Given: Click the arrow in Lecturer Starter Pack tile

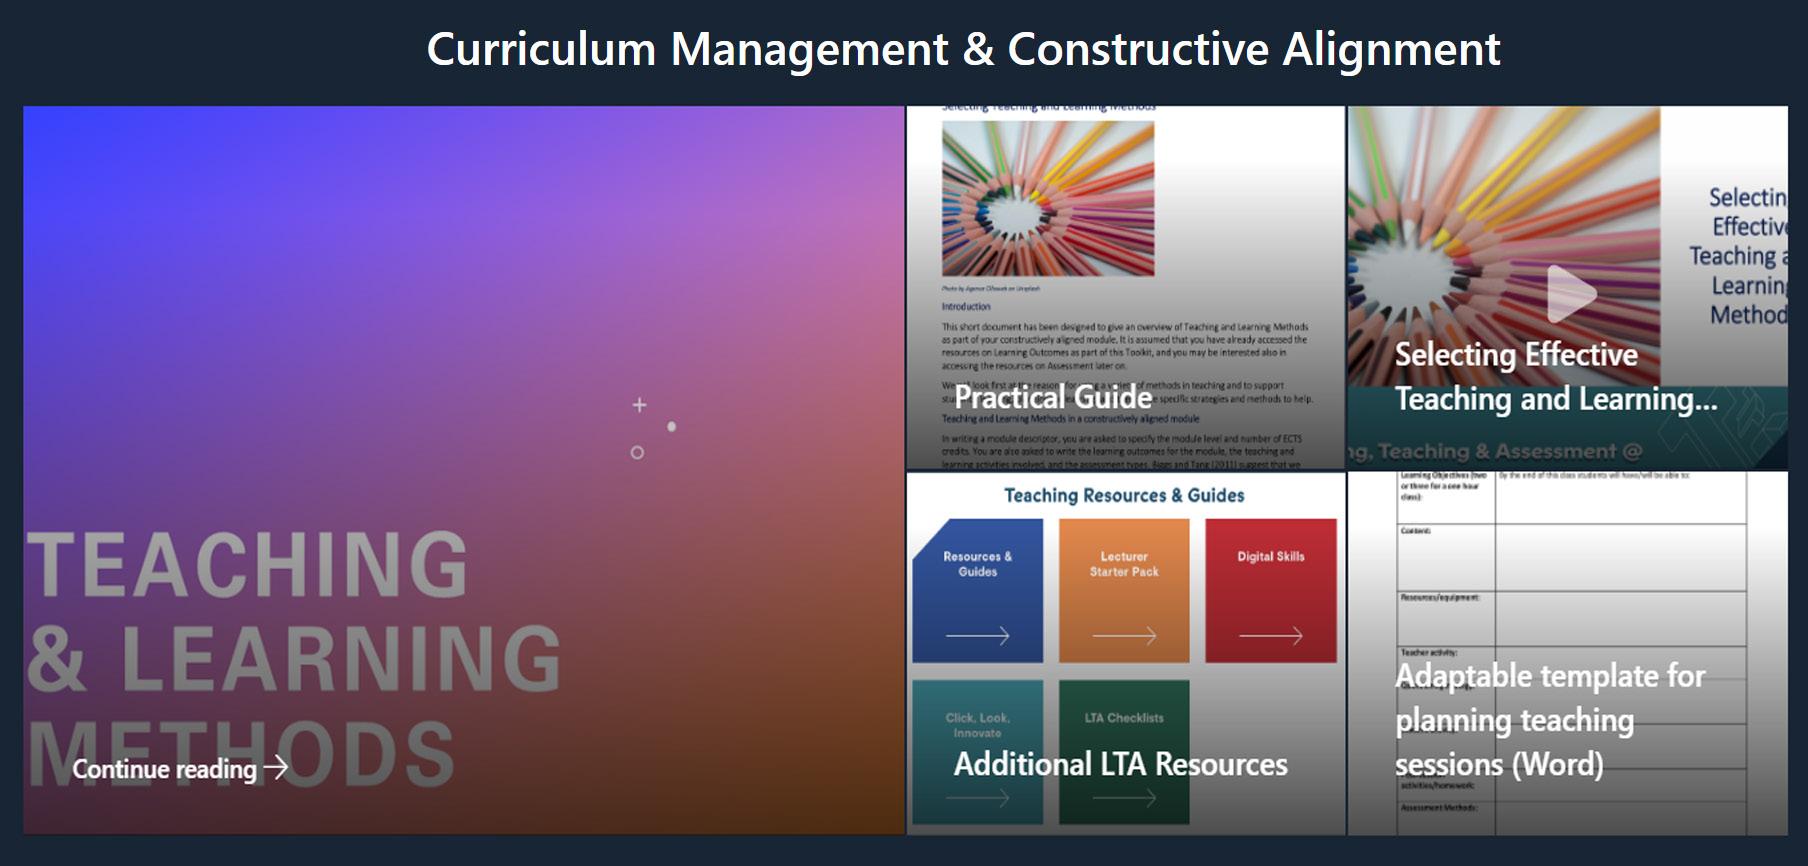Looking at the screenshot, I should (1124, 635).
